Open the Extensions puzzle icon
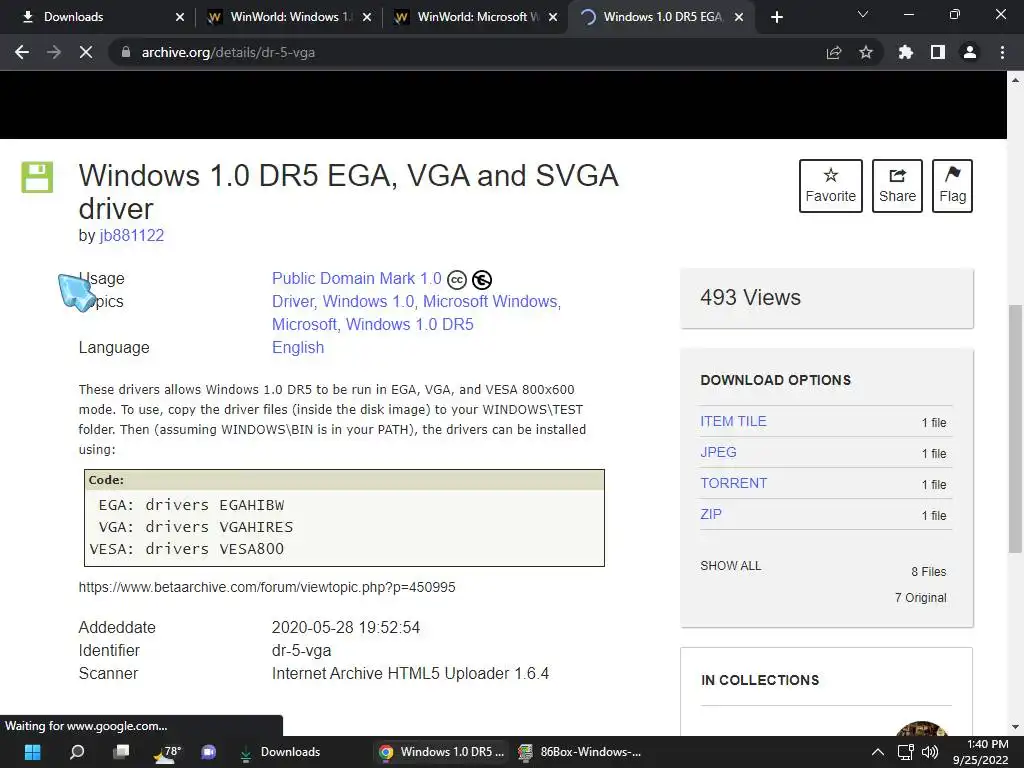Screen dimensions: 1024x768 coord(906,52)
